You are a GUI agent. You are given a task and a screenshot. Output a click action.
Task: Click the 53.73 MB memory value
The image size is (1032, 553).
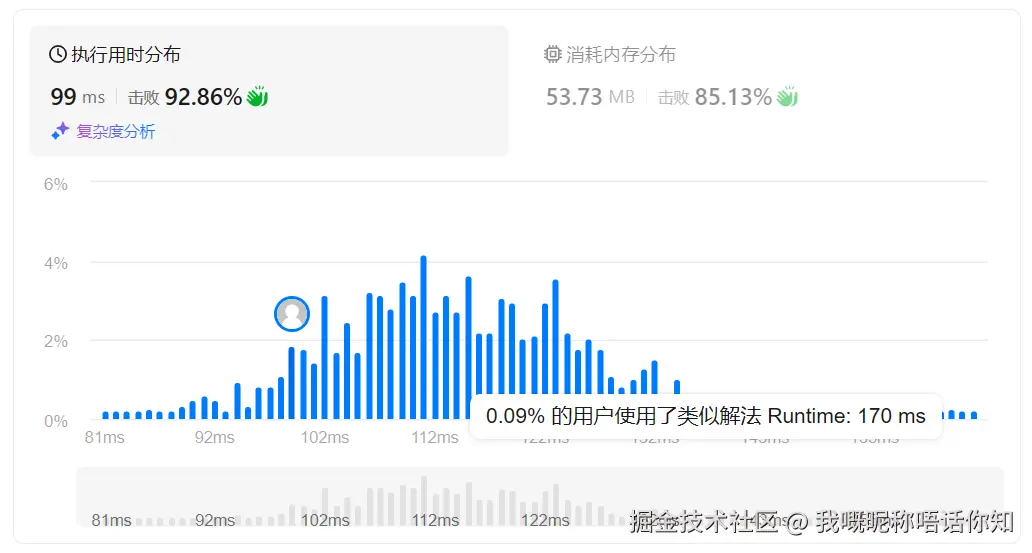point(590,97)
